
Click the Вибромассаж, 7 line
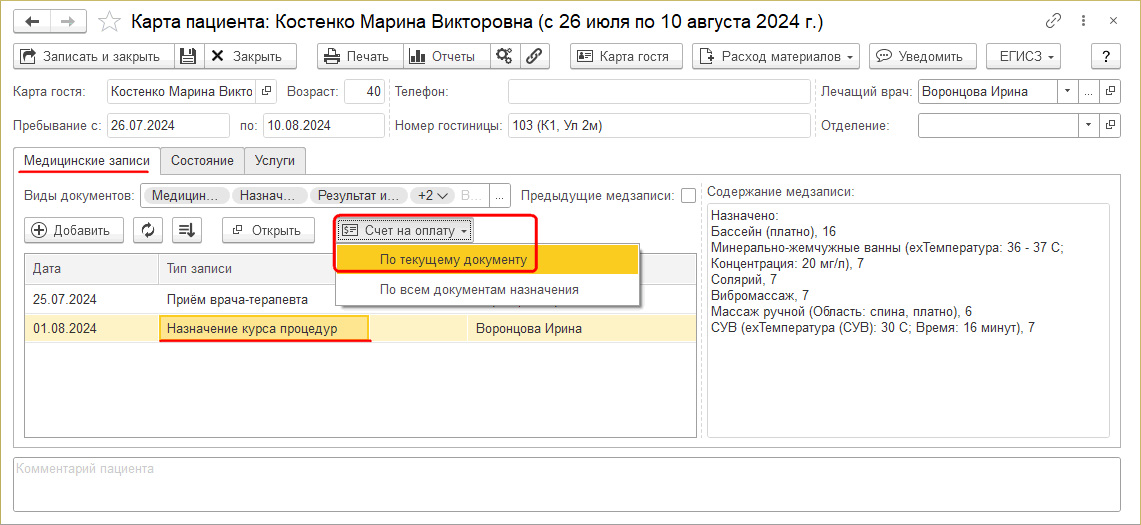tap(760, 296)
